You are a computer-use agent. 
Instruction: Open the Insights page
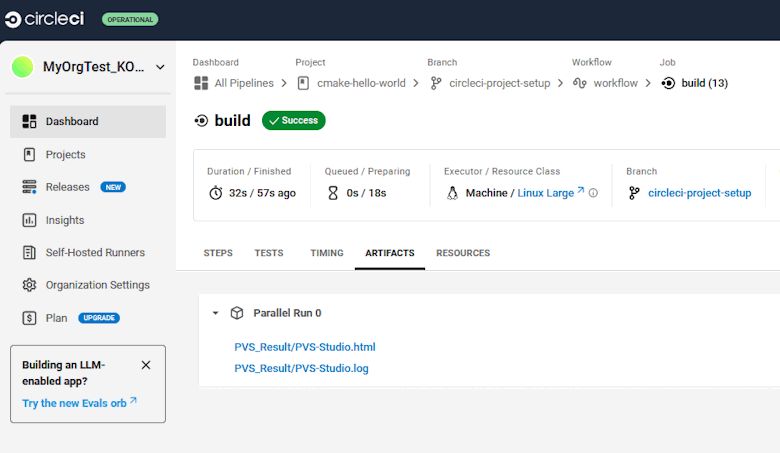pyautogui.click(x=64, y=220)
